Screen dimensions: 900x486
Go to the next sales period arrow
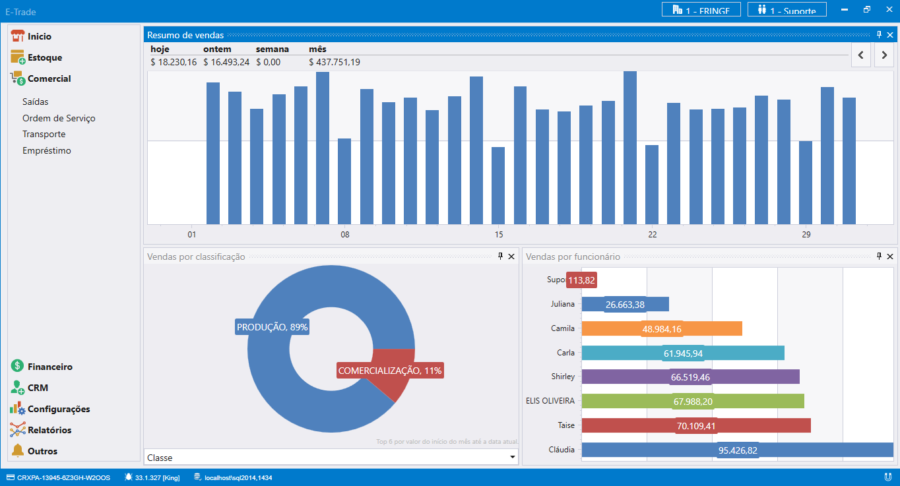883,56
